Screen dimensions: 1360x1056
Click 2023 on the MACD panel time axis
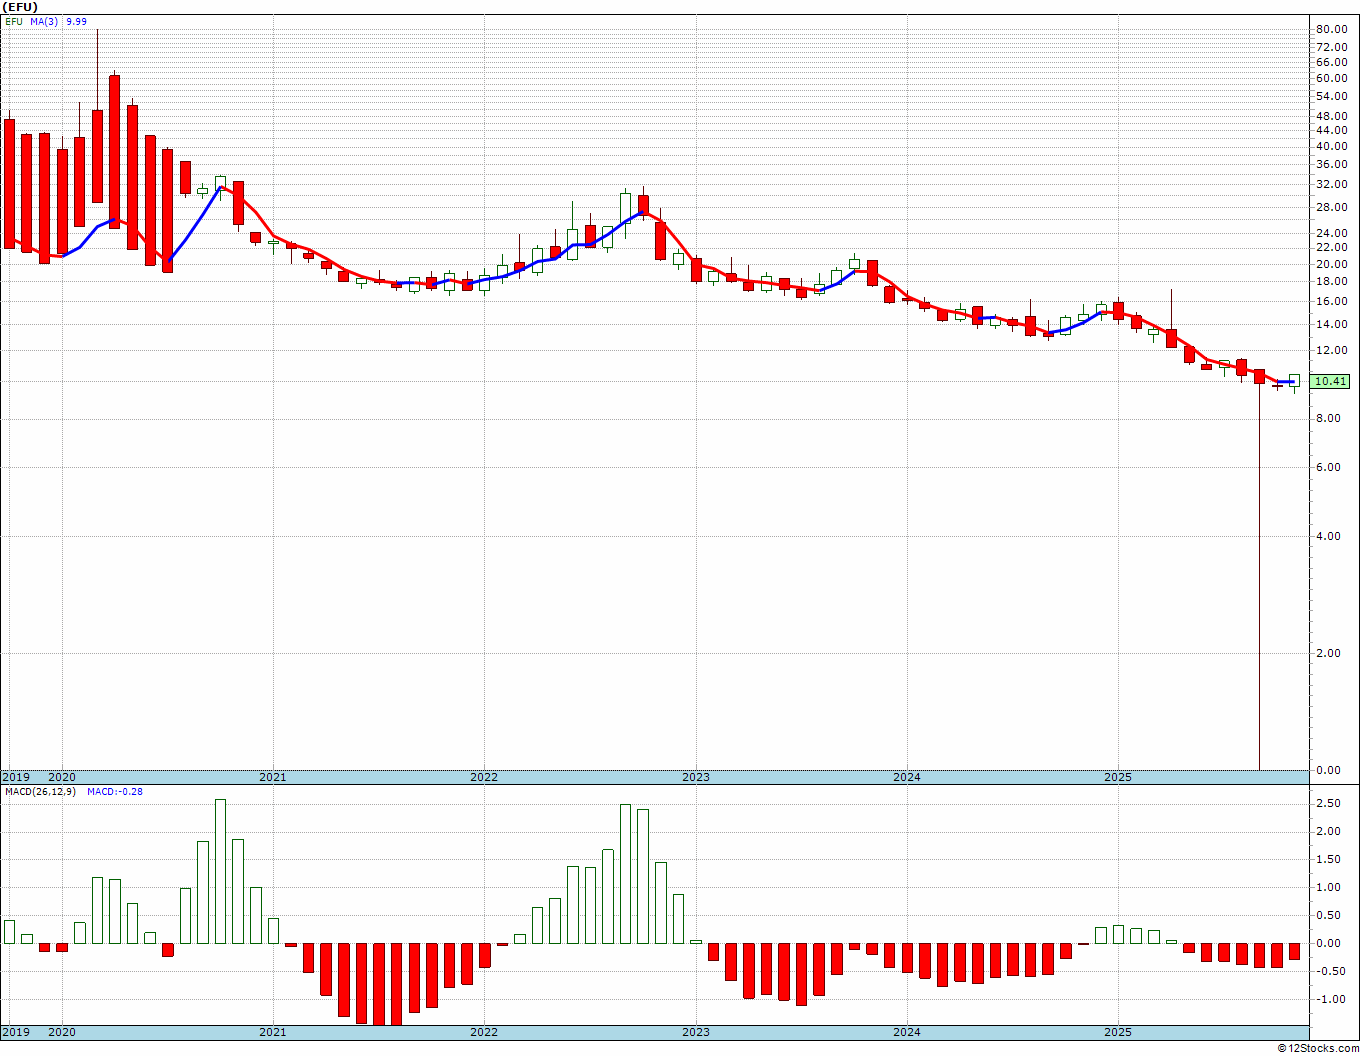(x=696, y=1033)
